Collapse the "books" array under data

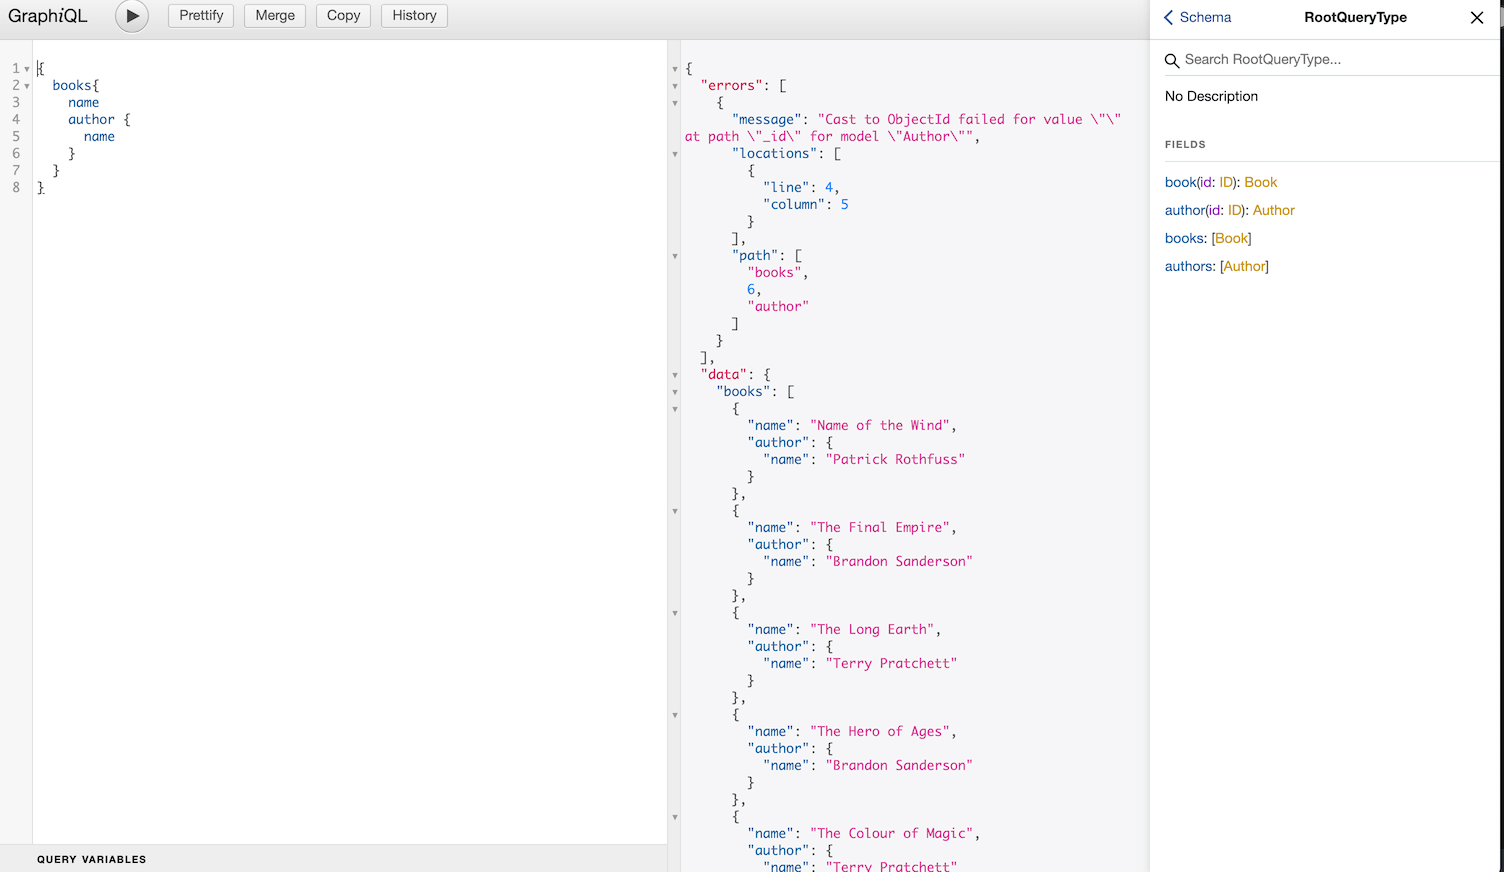[x=675, y=392]
